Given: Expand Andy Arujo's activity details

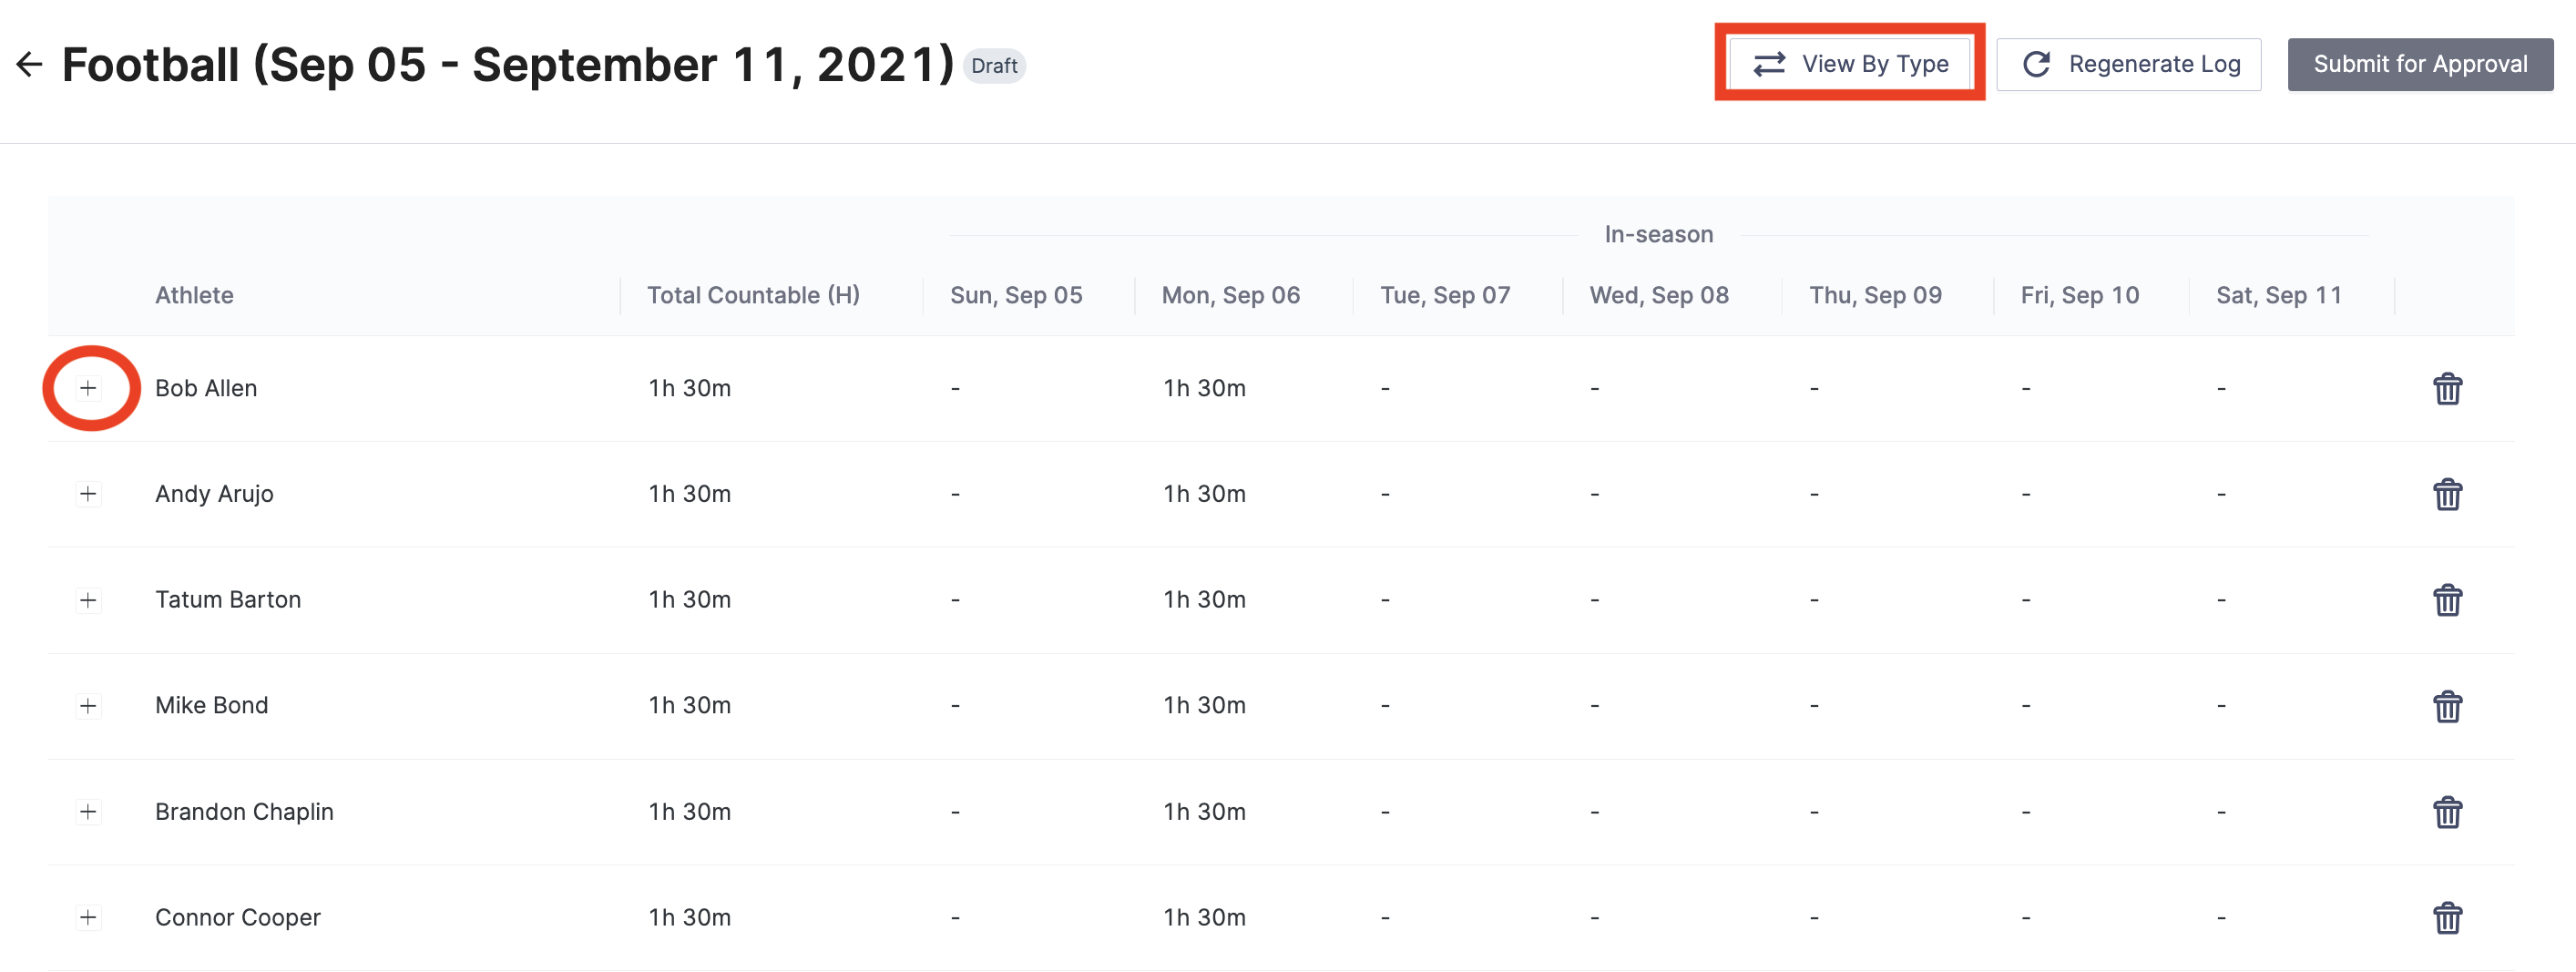Looking at the screenshot, I should tap(89, 494).
